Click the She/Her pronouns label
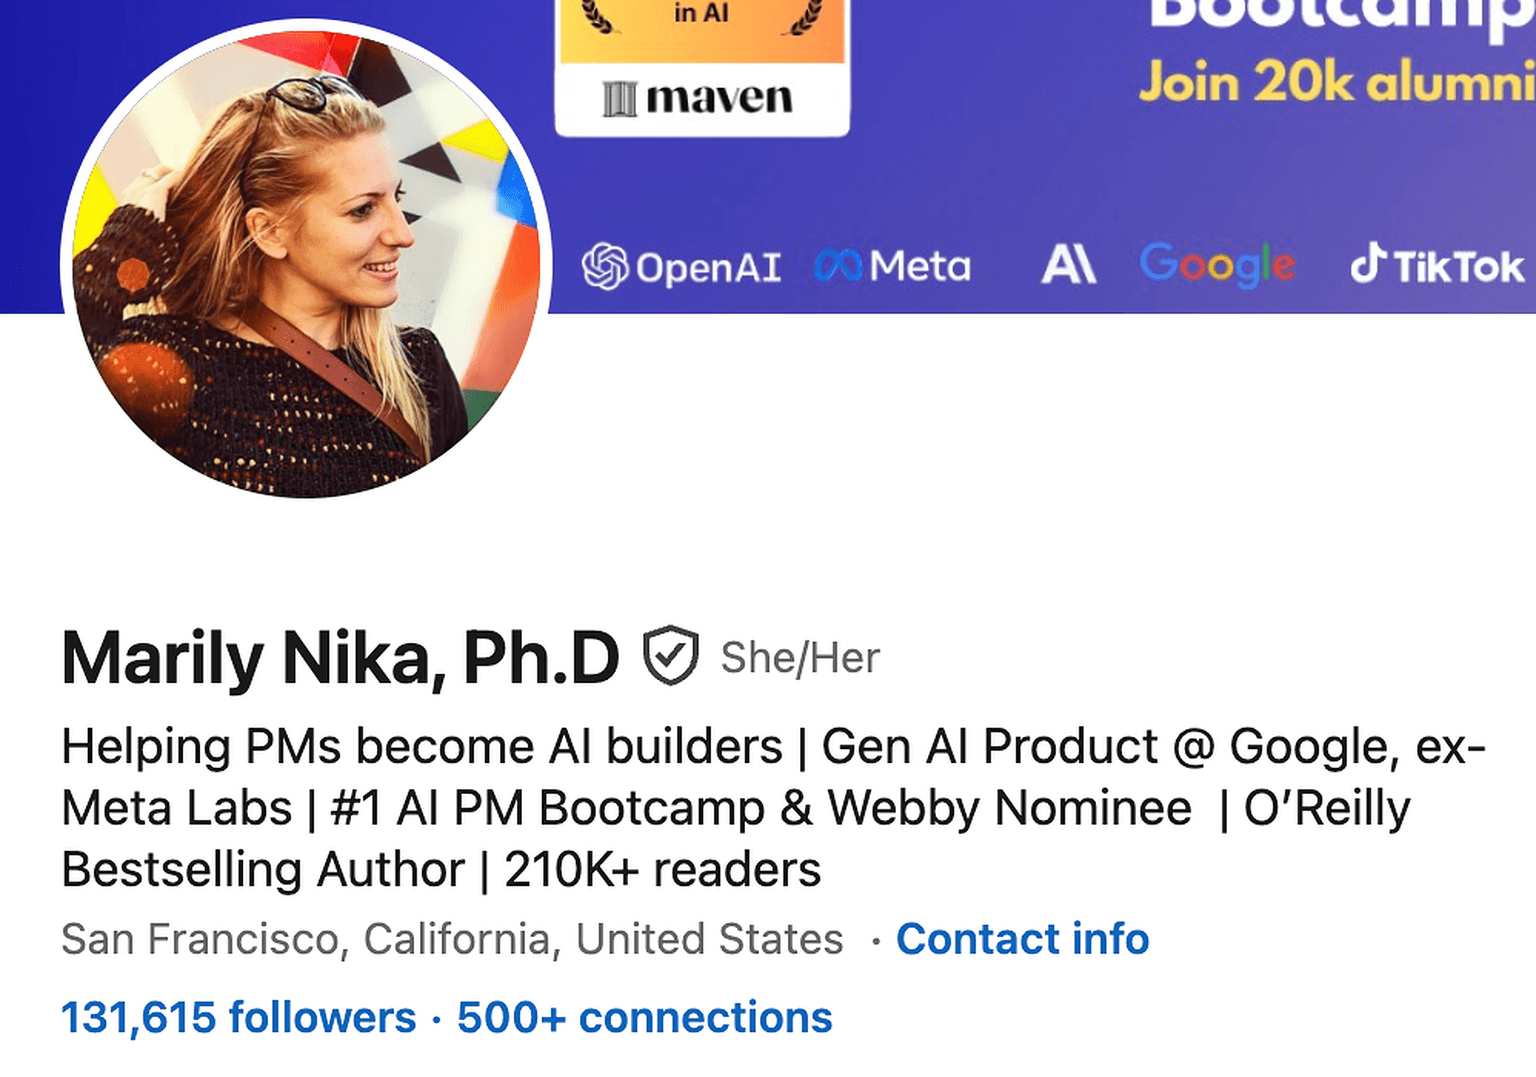The image size is (1536, 1077). [x=800, y=658]
